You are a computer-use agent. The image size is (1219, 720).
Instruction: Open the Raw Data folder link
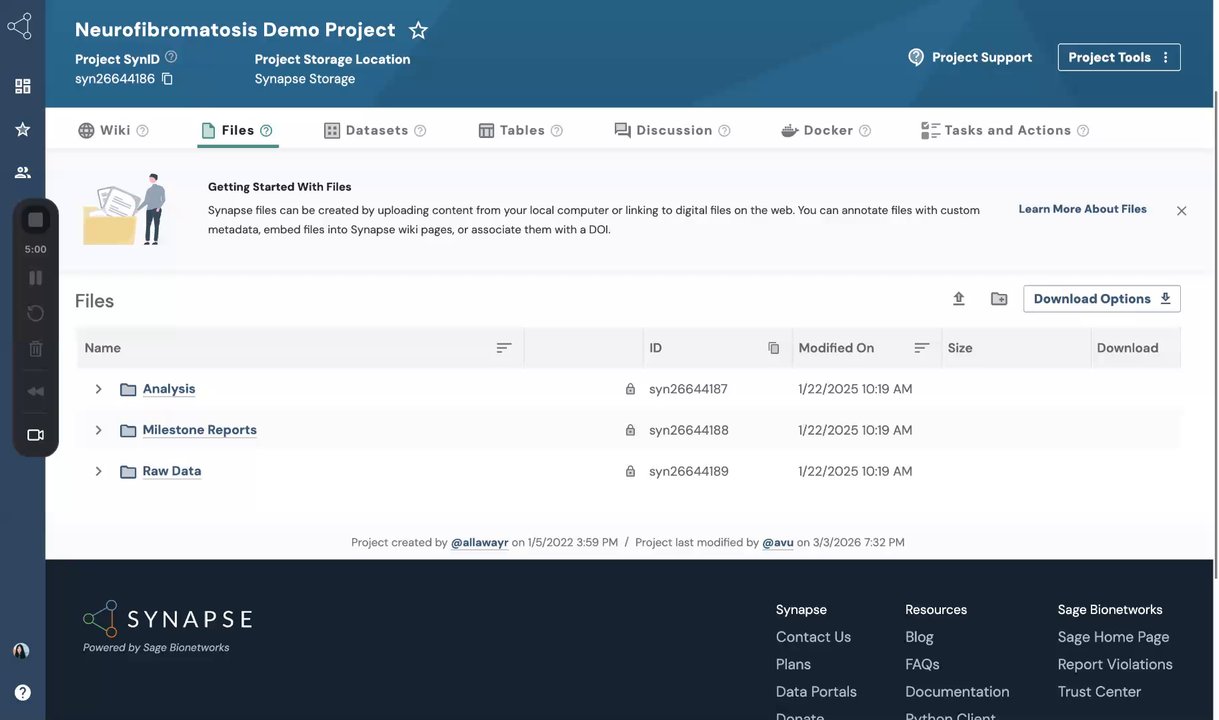(172, 471)
